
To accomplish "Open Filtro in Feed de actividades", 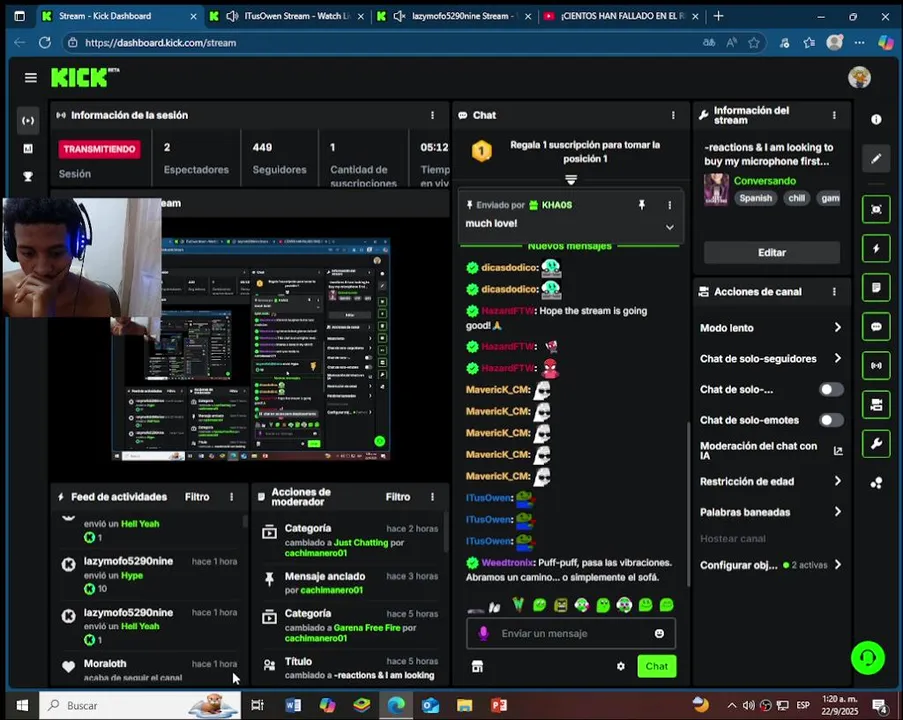I will (x=197, y=497).
